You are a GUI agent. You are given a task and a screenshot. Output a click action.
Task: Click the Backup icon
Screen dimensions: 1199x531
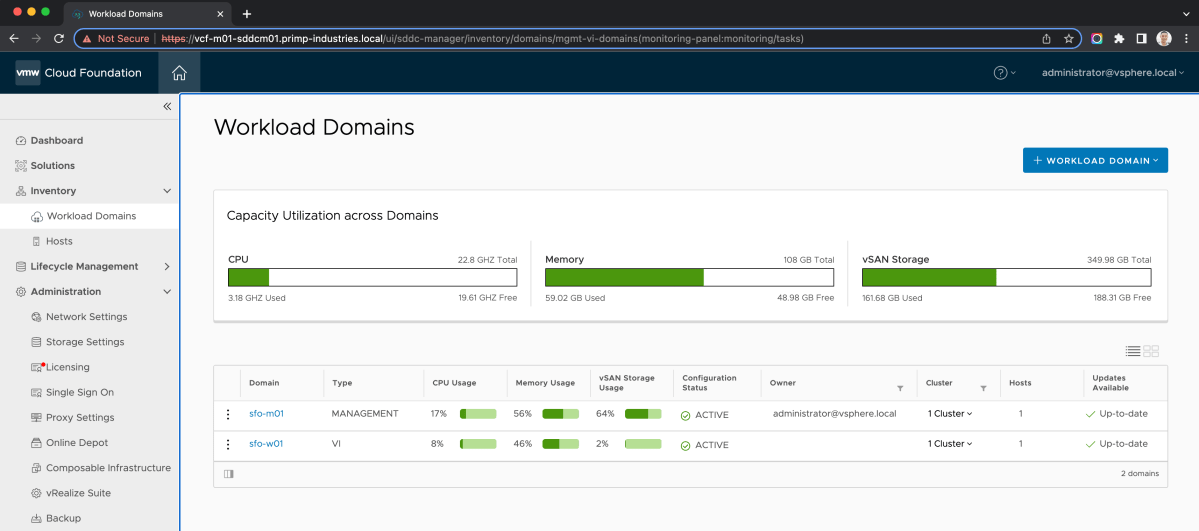36,519
